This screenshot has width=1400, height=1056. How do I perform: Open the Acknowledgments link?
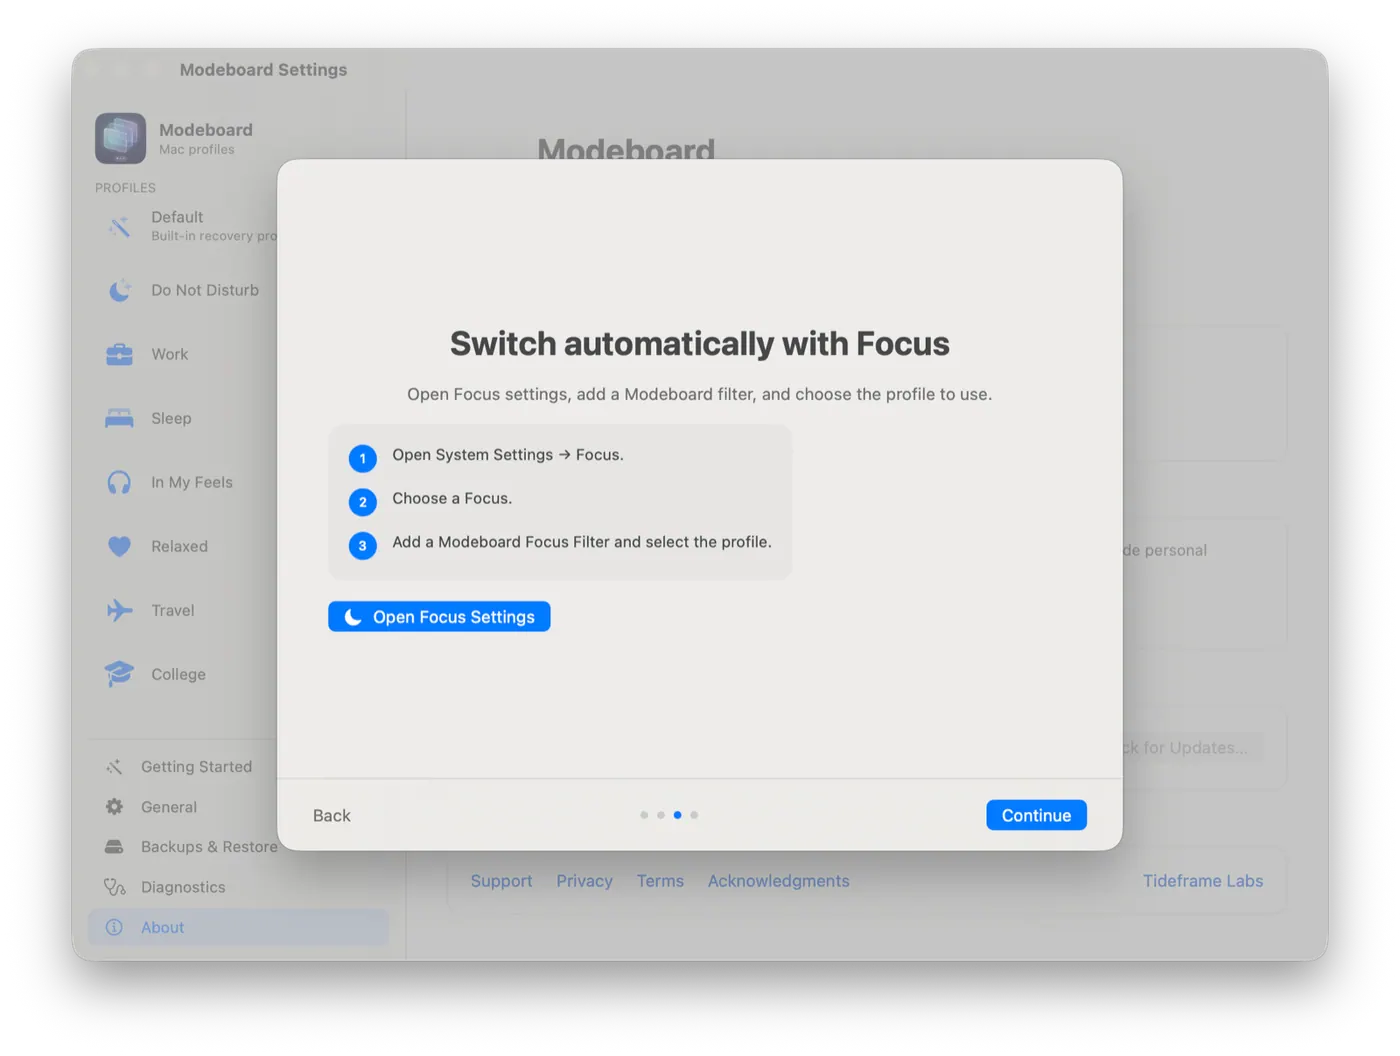pyautogui.click(x=778, y=881)
